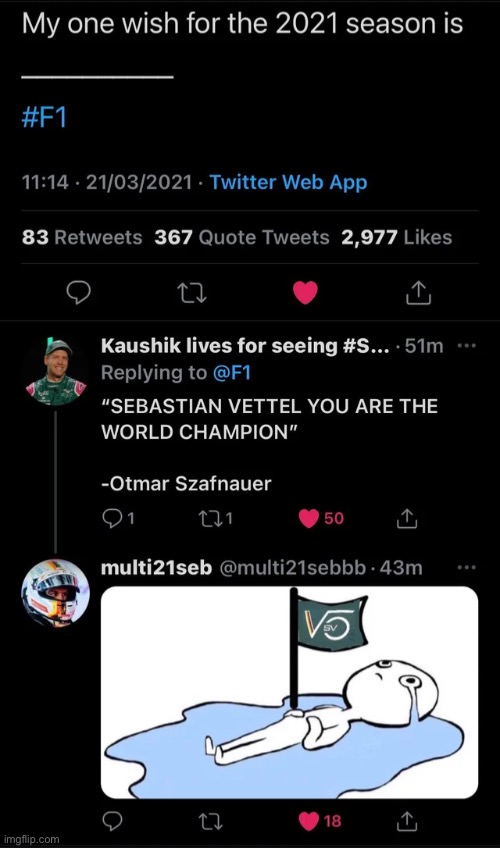Open more options on Kaushik's reply
The width and height of the screenshot is (500, 848).
click(x=466, y=346)
